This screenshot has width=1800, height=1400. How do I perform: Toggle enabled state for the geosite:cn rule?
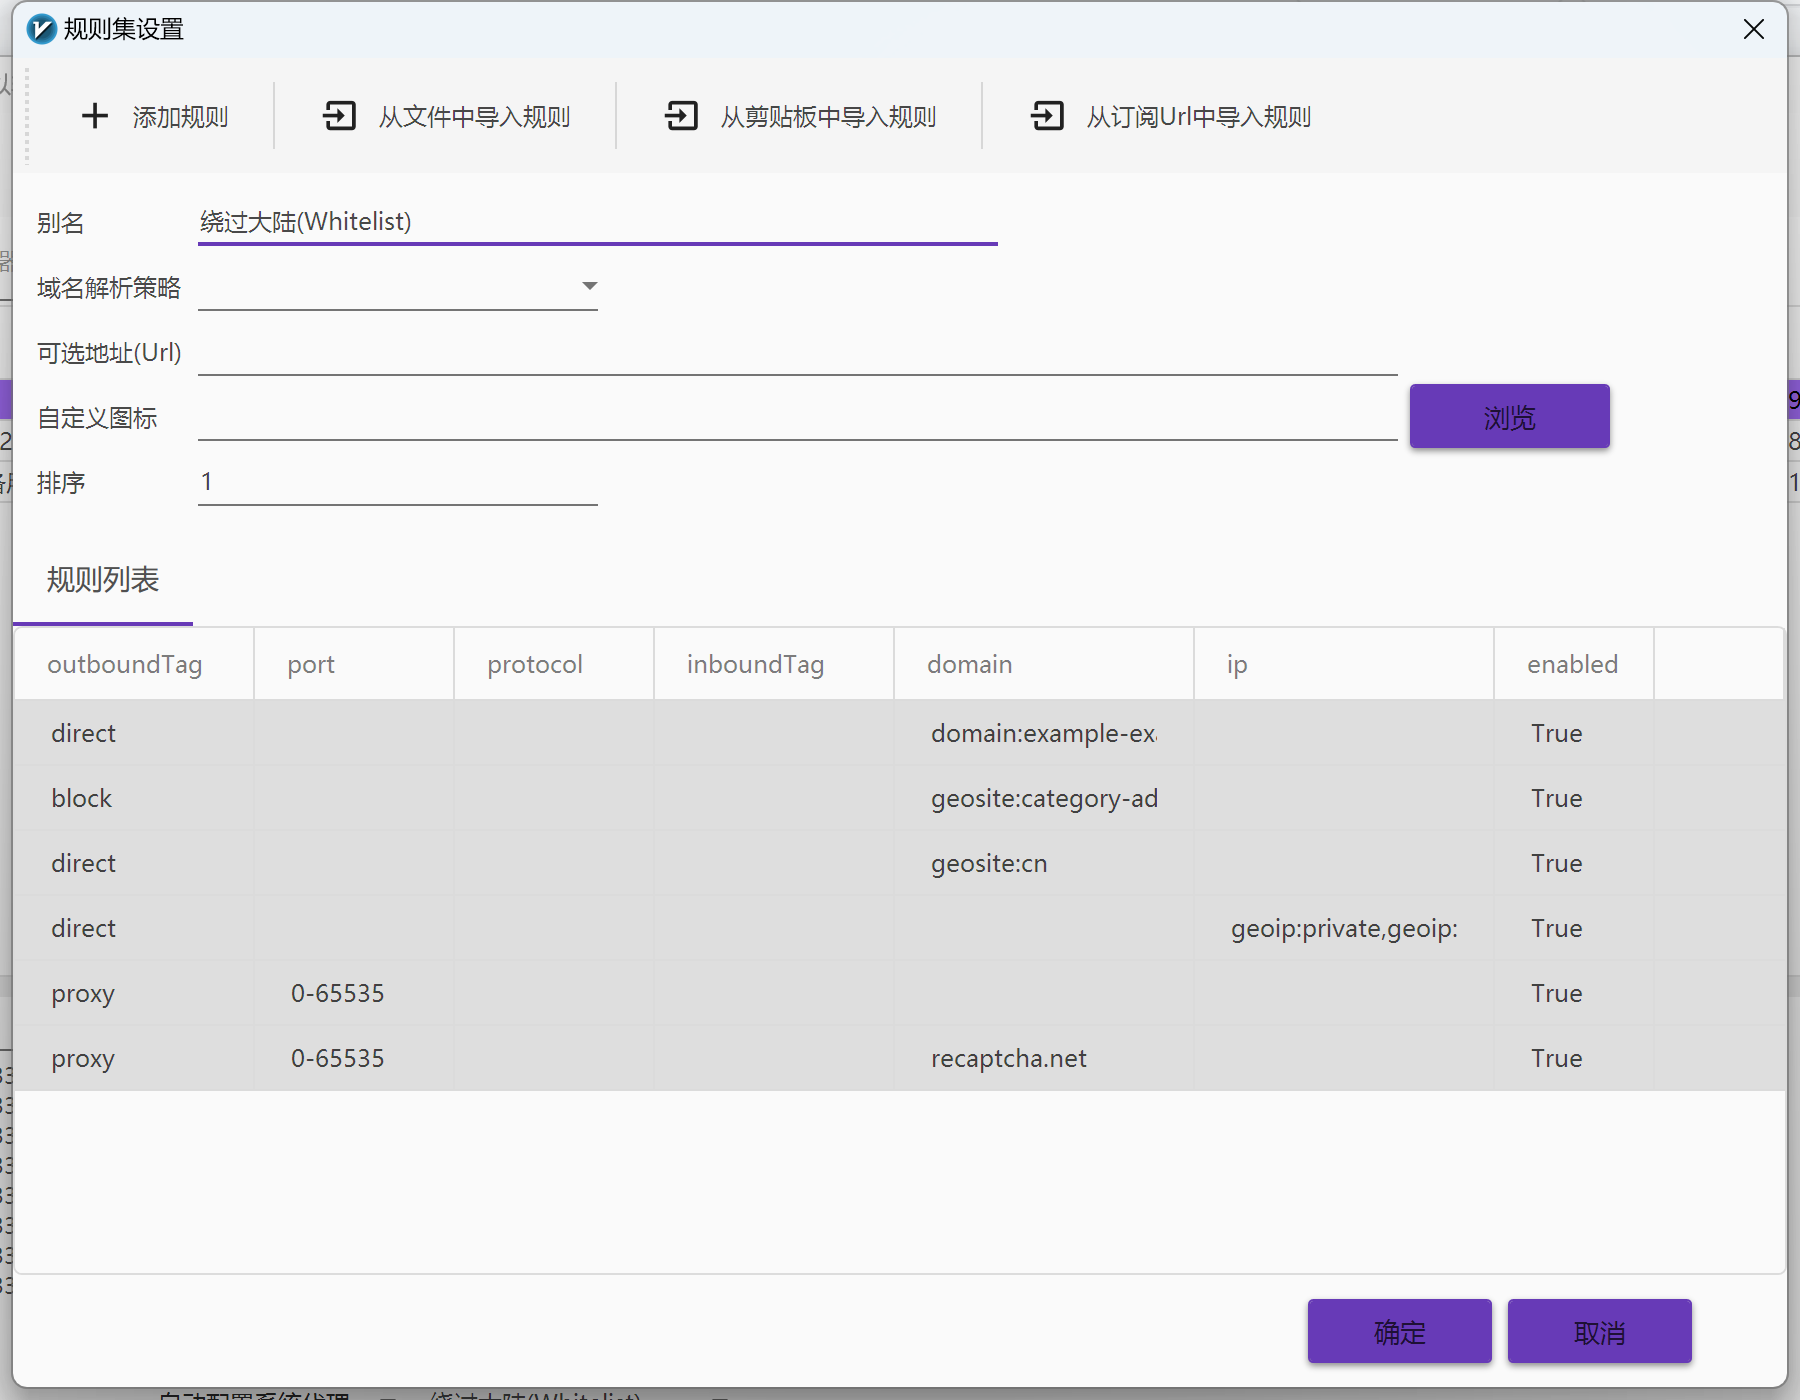tap(1556, 863)
